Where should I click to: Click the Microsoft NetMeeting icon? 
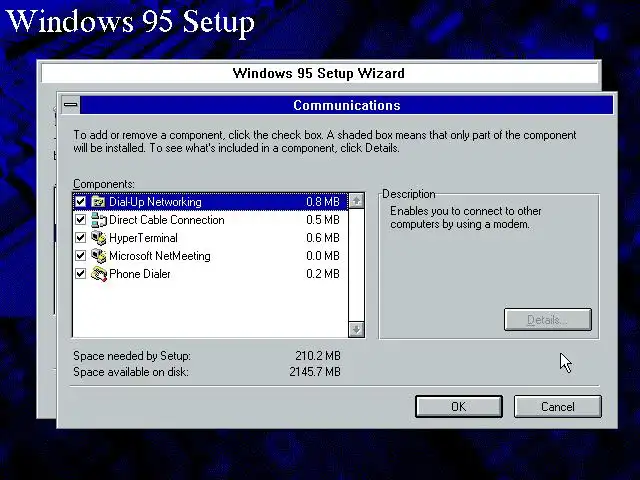point(98,256)
